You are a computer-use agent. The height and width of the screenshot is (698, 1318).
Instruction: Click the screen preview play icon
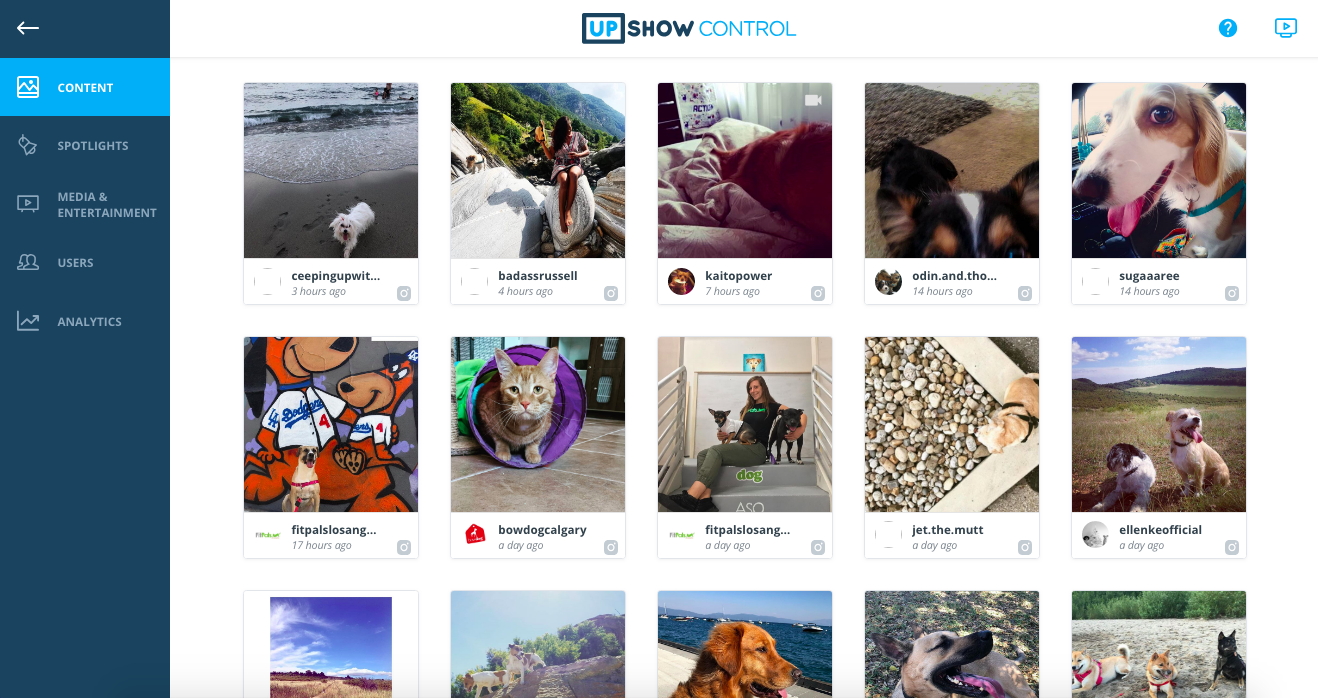[x=1286, y=28]
